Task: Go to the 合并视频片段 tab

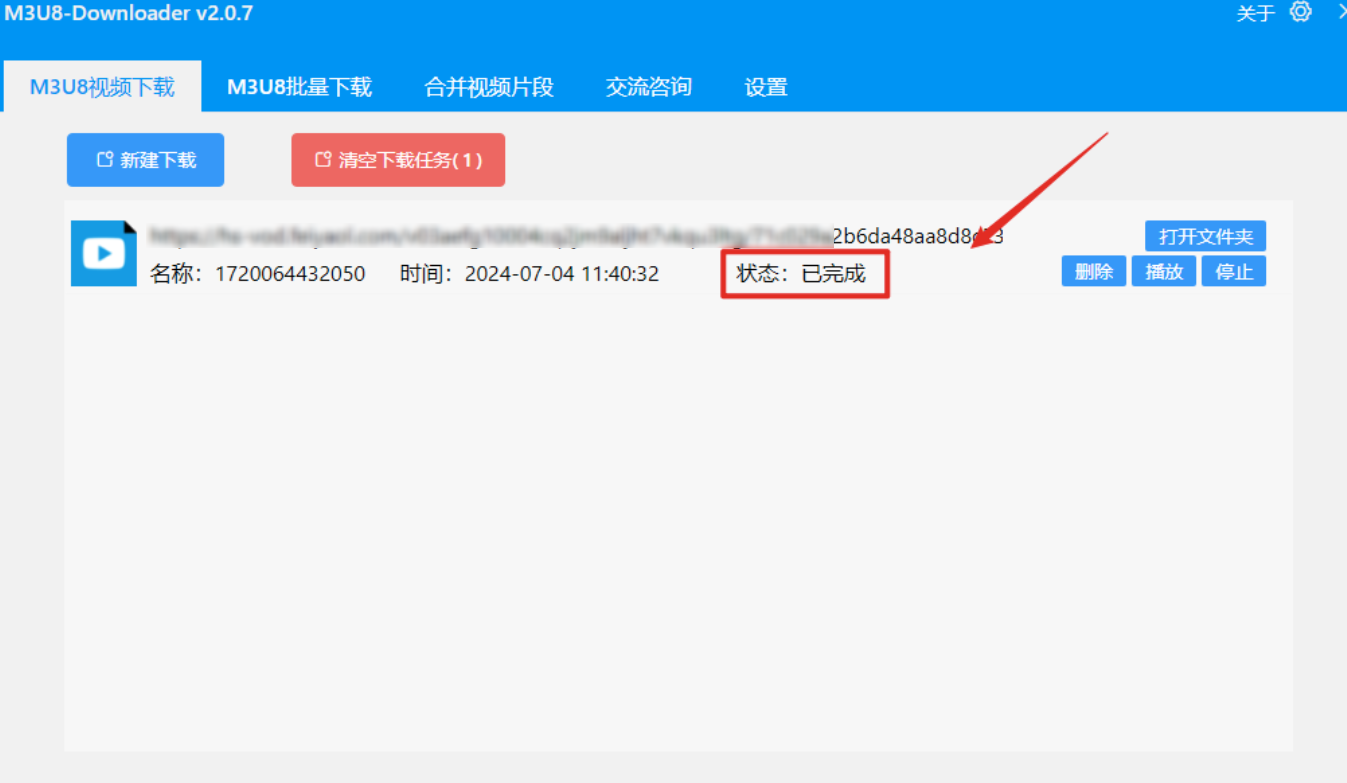Action: point(489,87)
